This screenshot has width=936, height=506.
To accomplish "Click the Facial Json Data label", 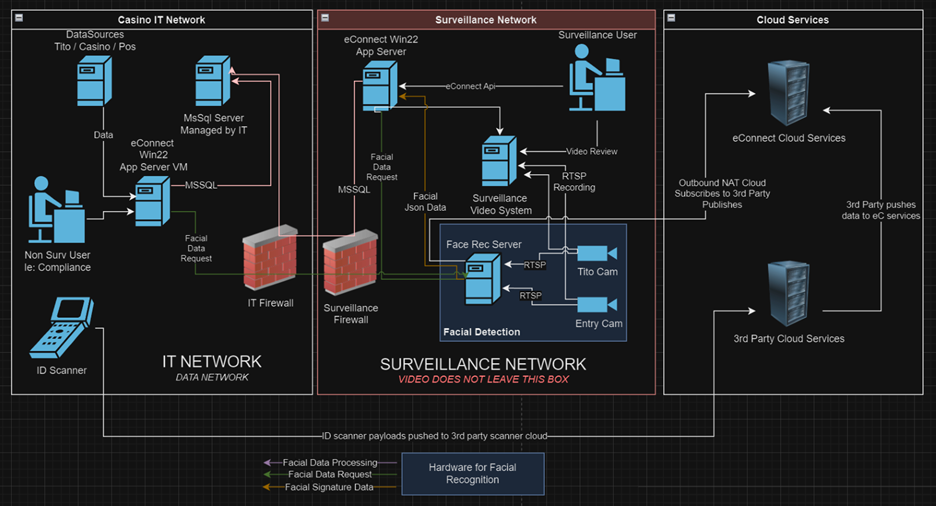I will pyautogui.click(x=425, y=202).
